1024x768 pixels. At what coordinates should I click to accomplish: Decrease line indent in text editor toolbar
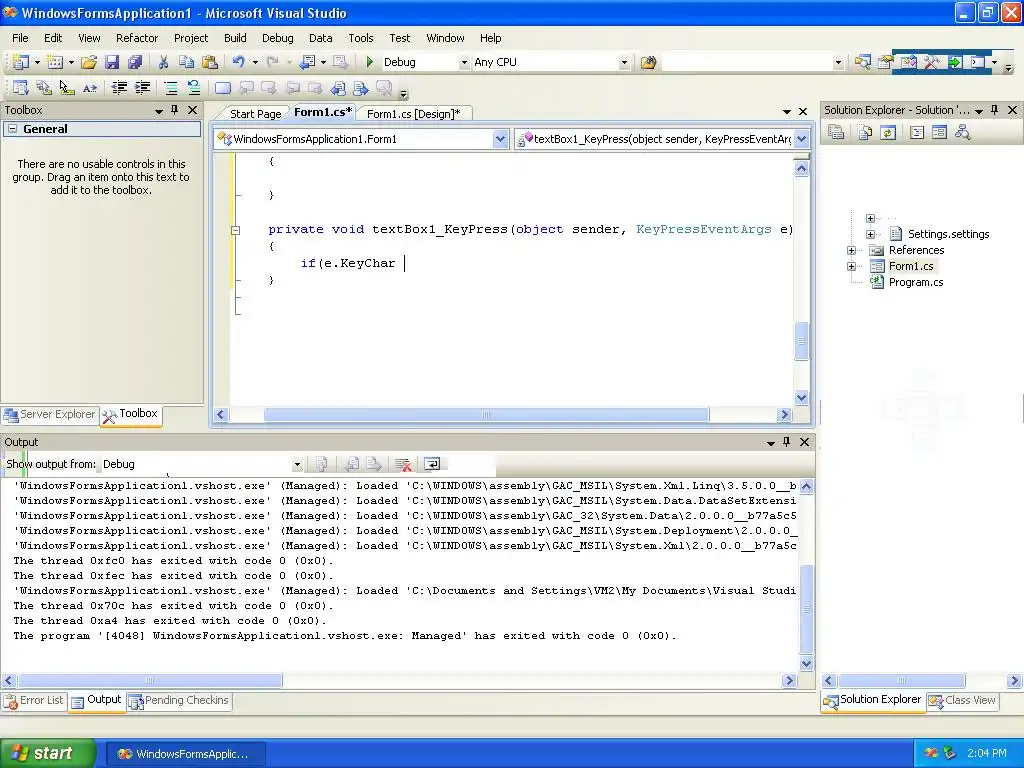coord(119,88)
